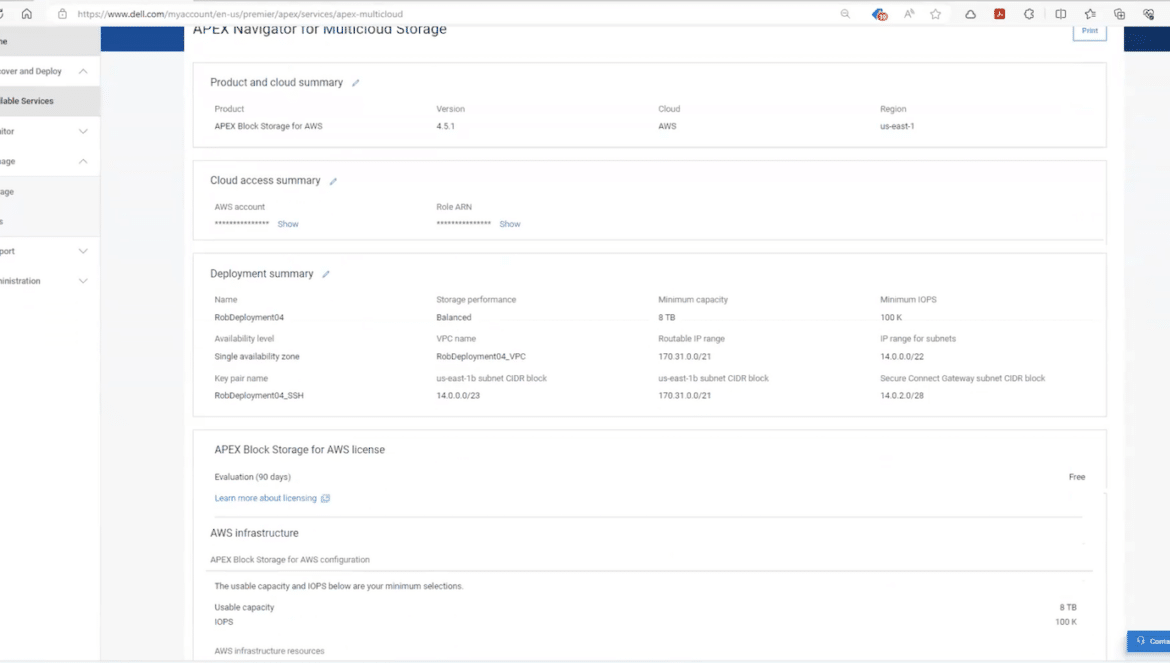Collapse the Manage sidebar section
The width and height of the screenshot is (1170, 663).
83,161
